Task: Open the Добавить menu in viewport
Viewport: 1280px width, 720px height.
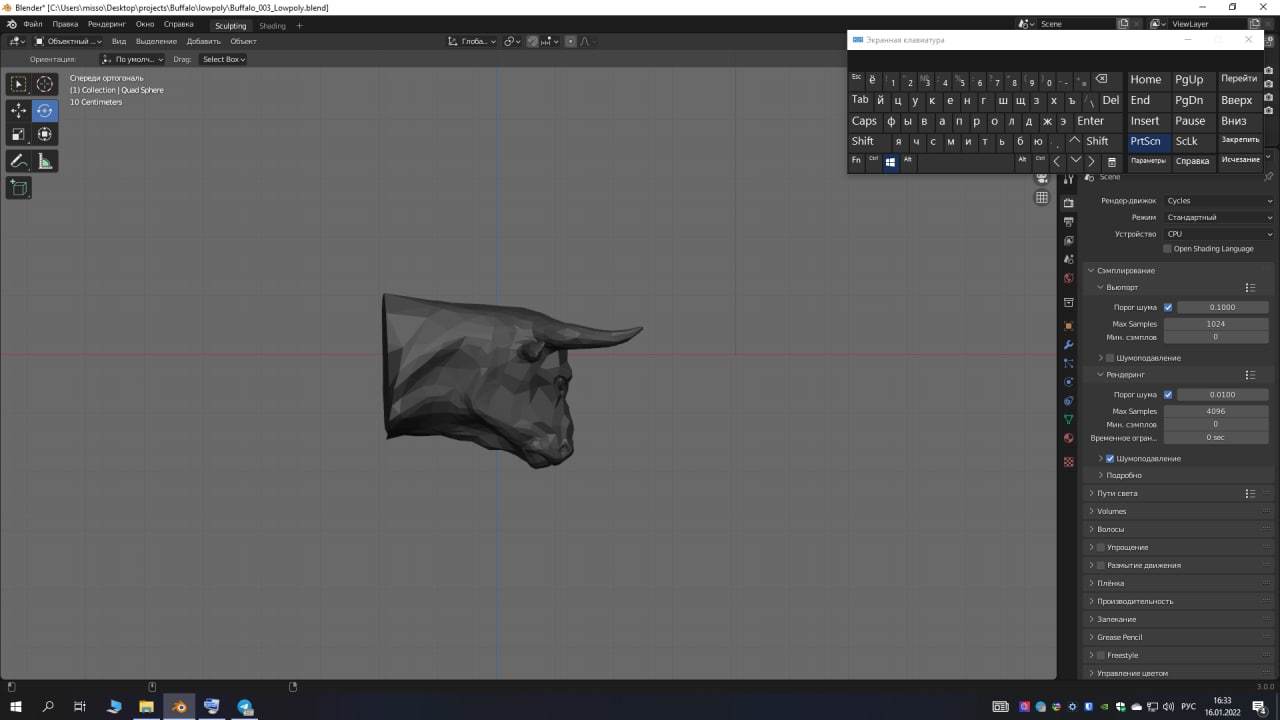Action: tap(204, 42)
